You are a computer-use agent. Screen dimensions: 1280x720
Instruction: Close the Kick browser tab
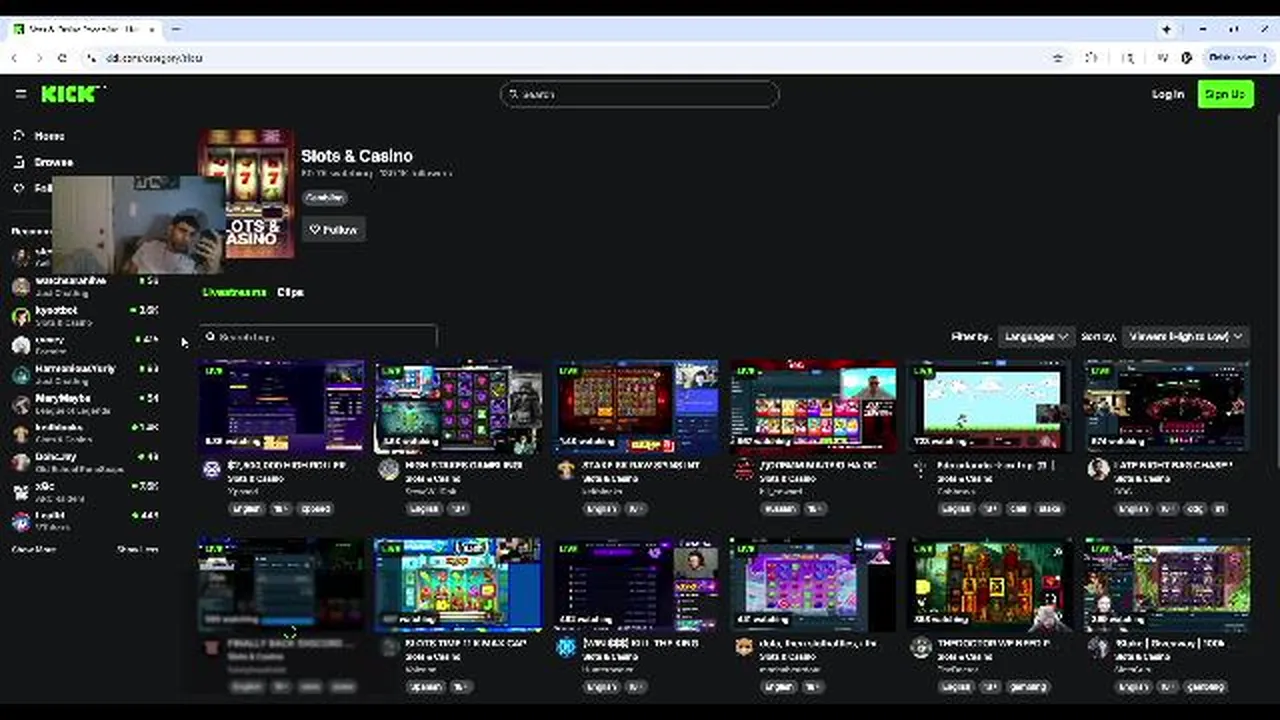click(x=151, y=29)
